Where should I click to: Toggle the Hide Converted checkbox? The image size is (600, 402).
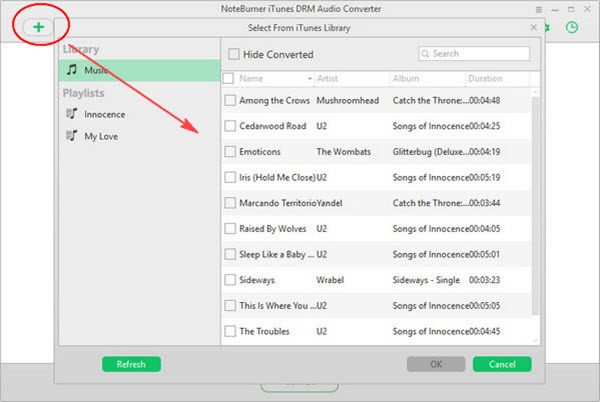point(233,54)
